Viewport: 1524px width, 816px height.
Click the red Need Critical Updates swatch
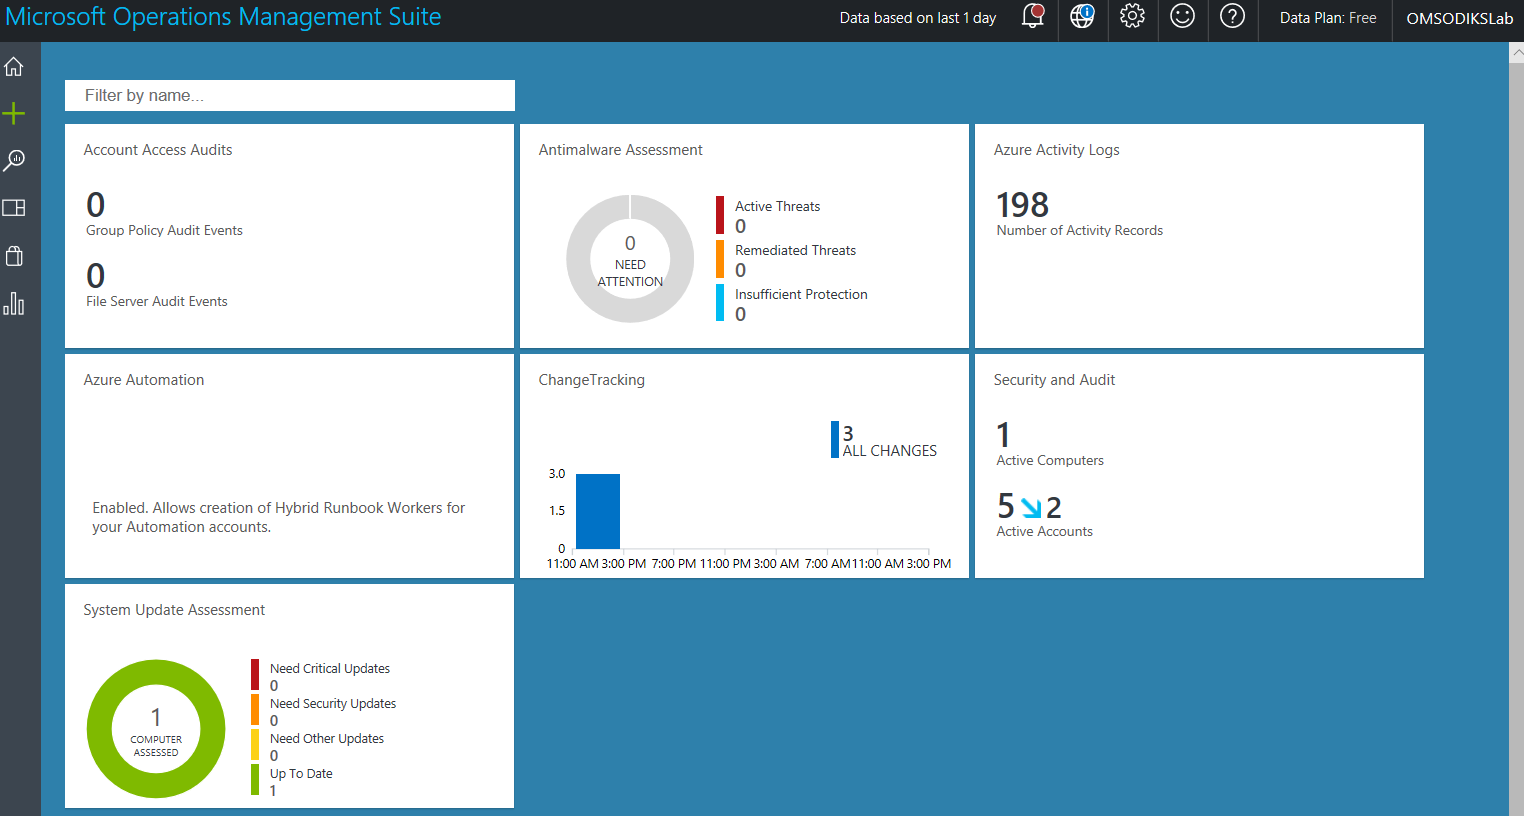(255, 675)
